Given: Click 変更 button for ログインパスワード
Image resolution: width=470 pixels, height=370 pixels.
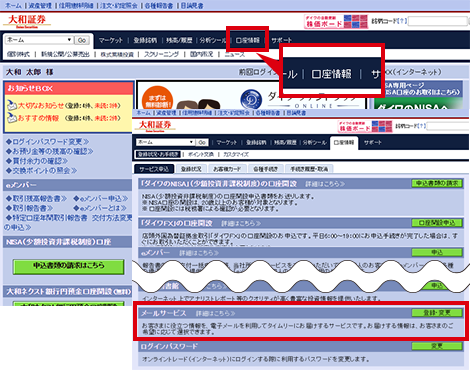Looking at the screenshot, I should pyautogui.click(x=437, y=346).
